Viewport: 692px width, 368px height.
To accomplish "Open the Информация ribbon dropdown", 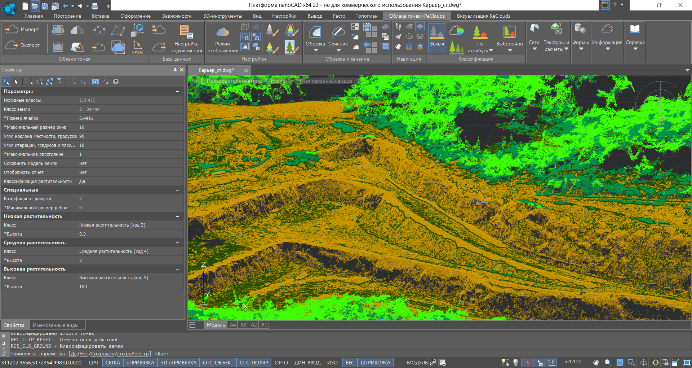I will click(607, 49).
